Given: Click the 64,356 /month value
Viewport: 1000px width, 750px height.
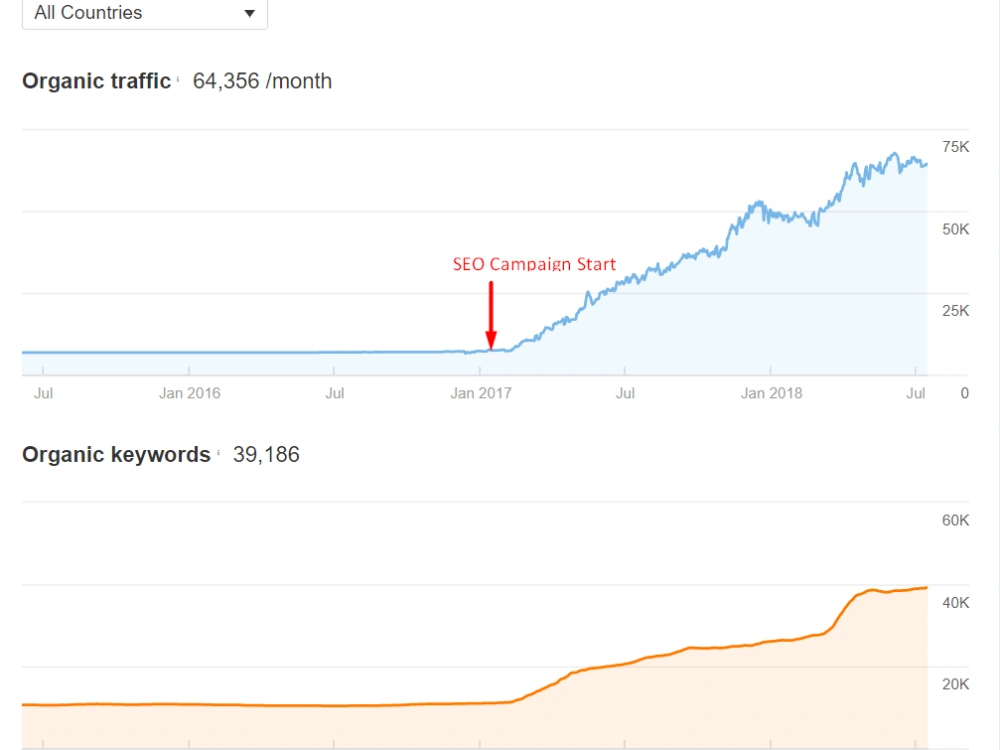Looking at the screenshot, I should pos(262,81).
